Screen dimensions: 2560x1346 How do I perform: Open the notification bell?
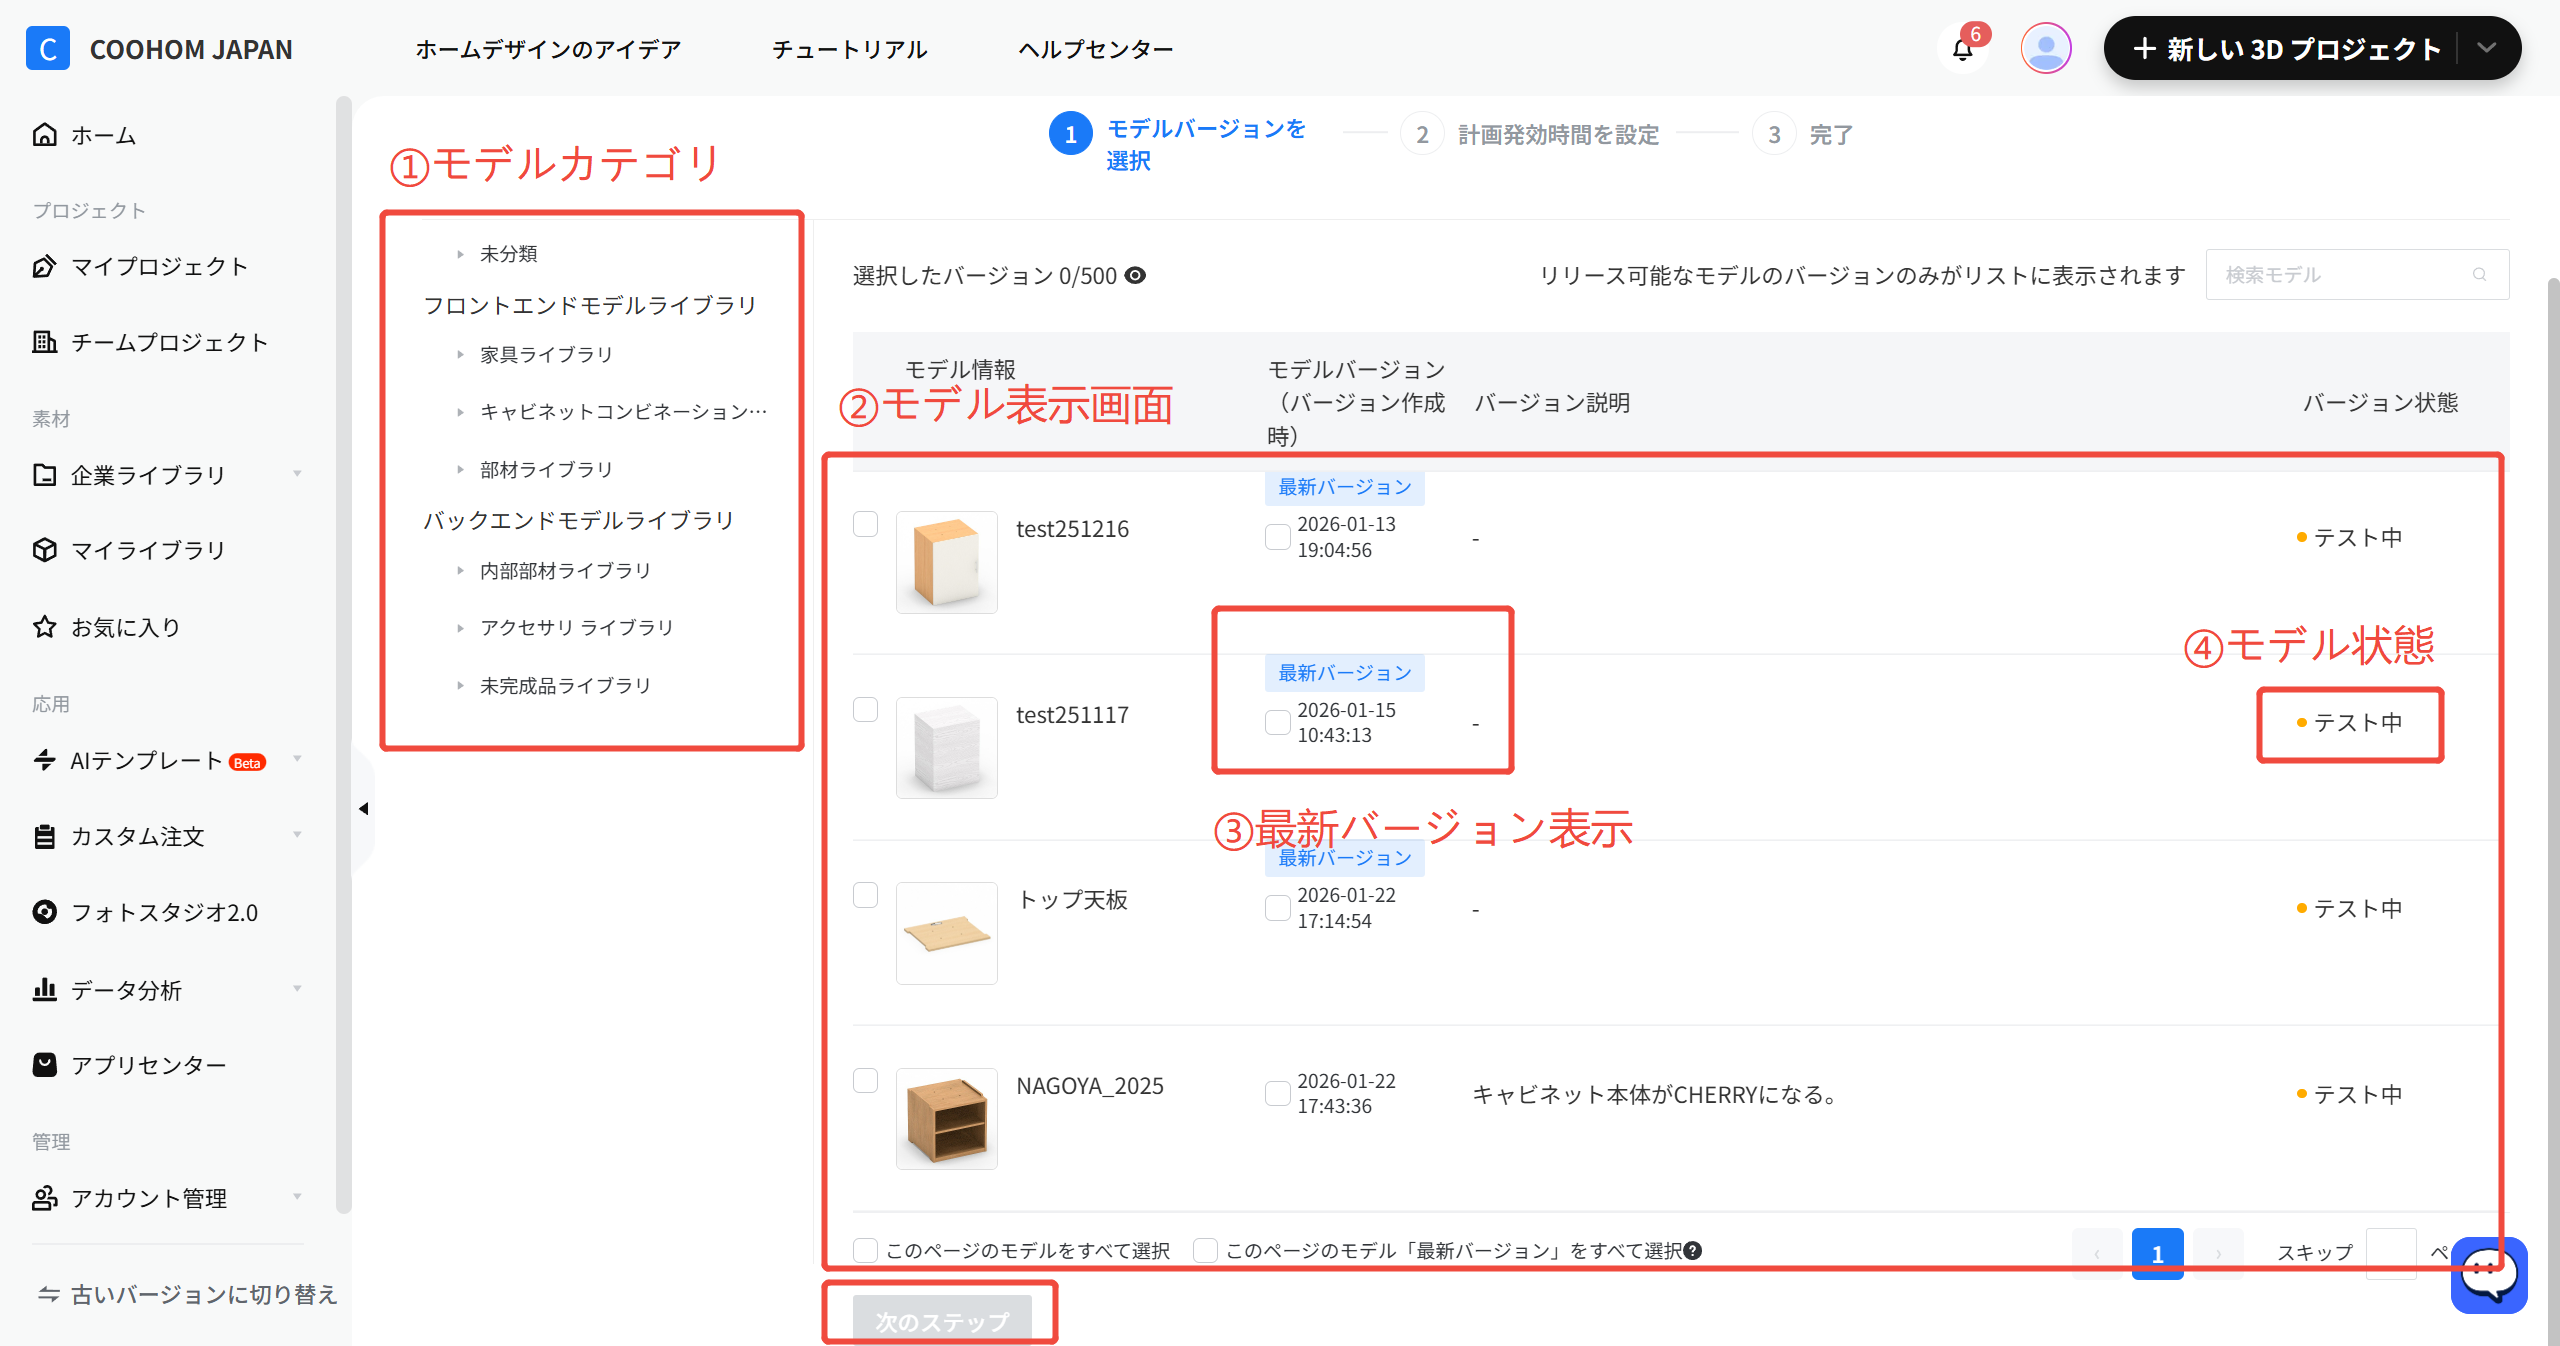[x=1962, y=49]
